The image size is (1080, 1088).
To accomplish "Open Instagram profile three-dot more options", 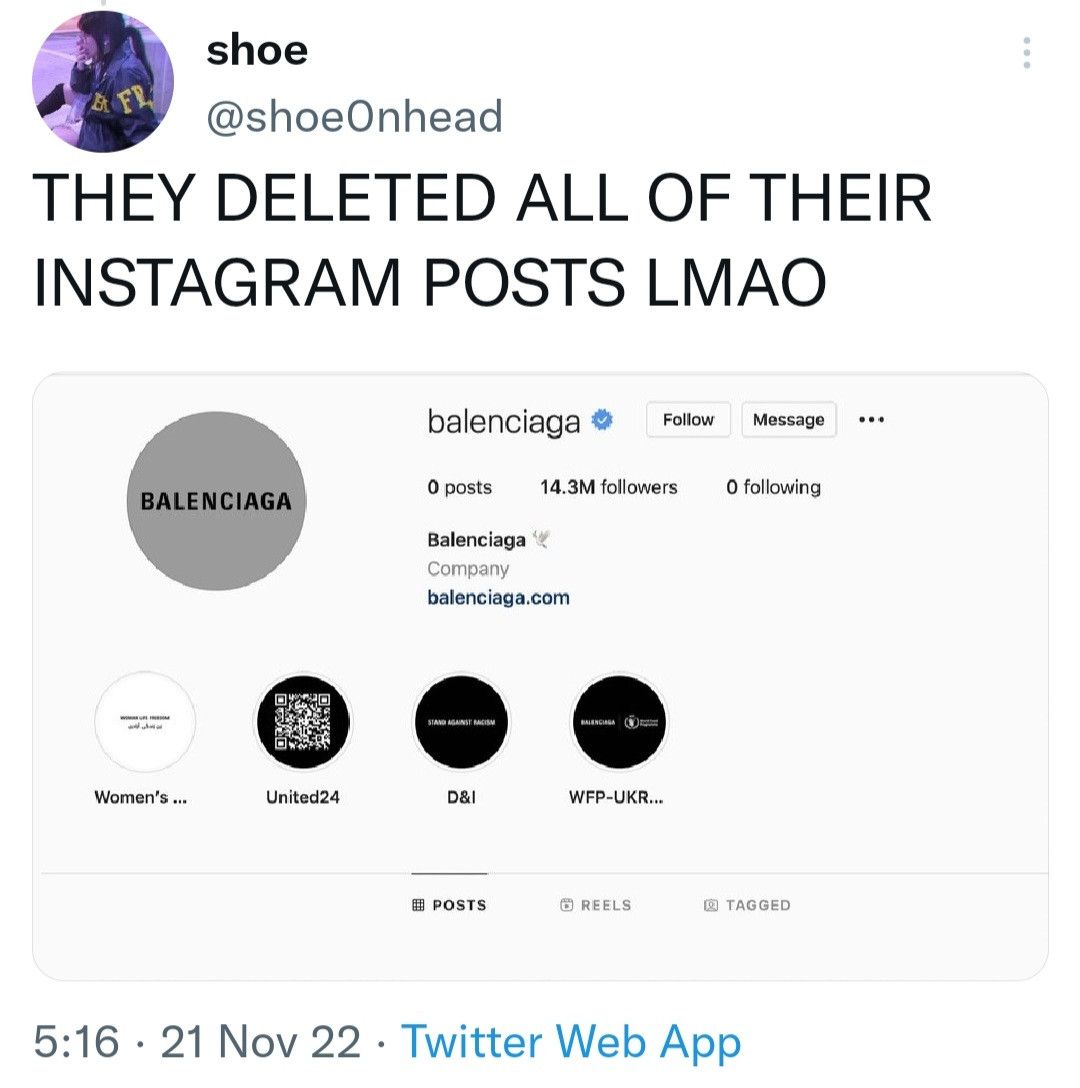I will (872, 420).
